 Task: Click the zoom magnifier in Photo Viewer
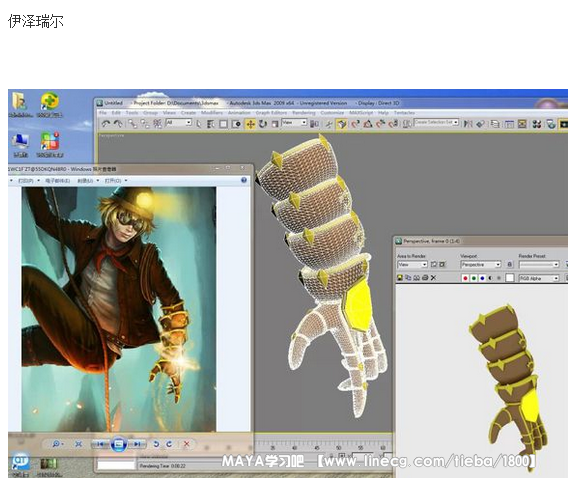tap(57, 444)
